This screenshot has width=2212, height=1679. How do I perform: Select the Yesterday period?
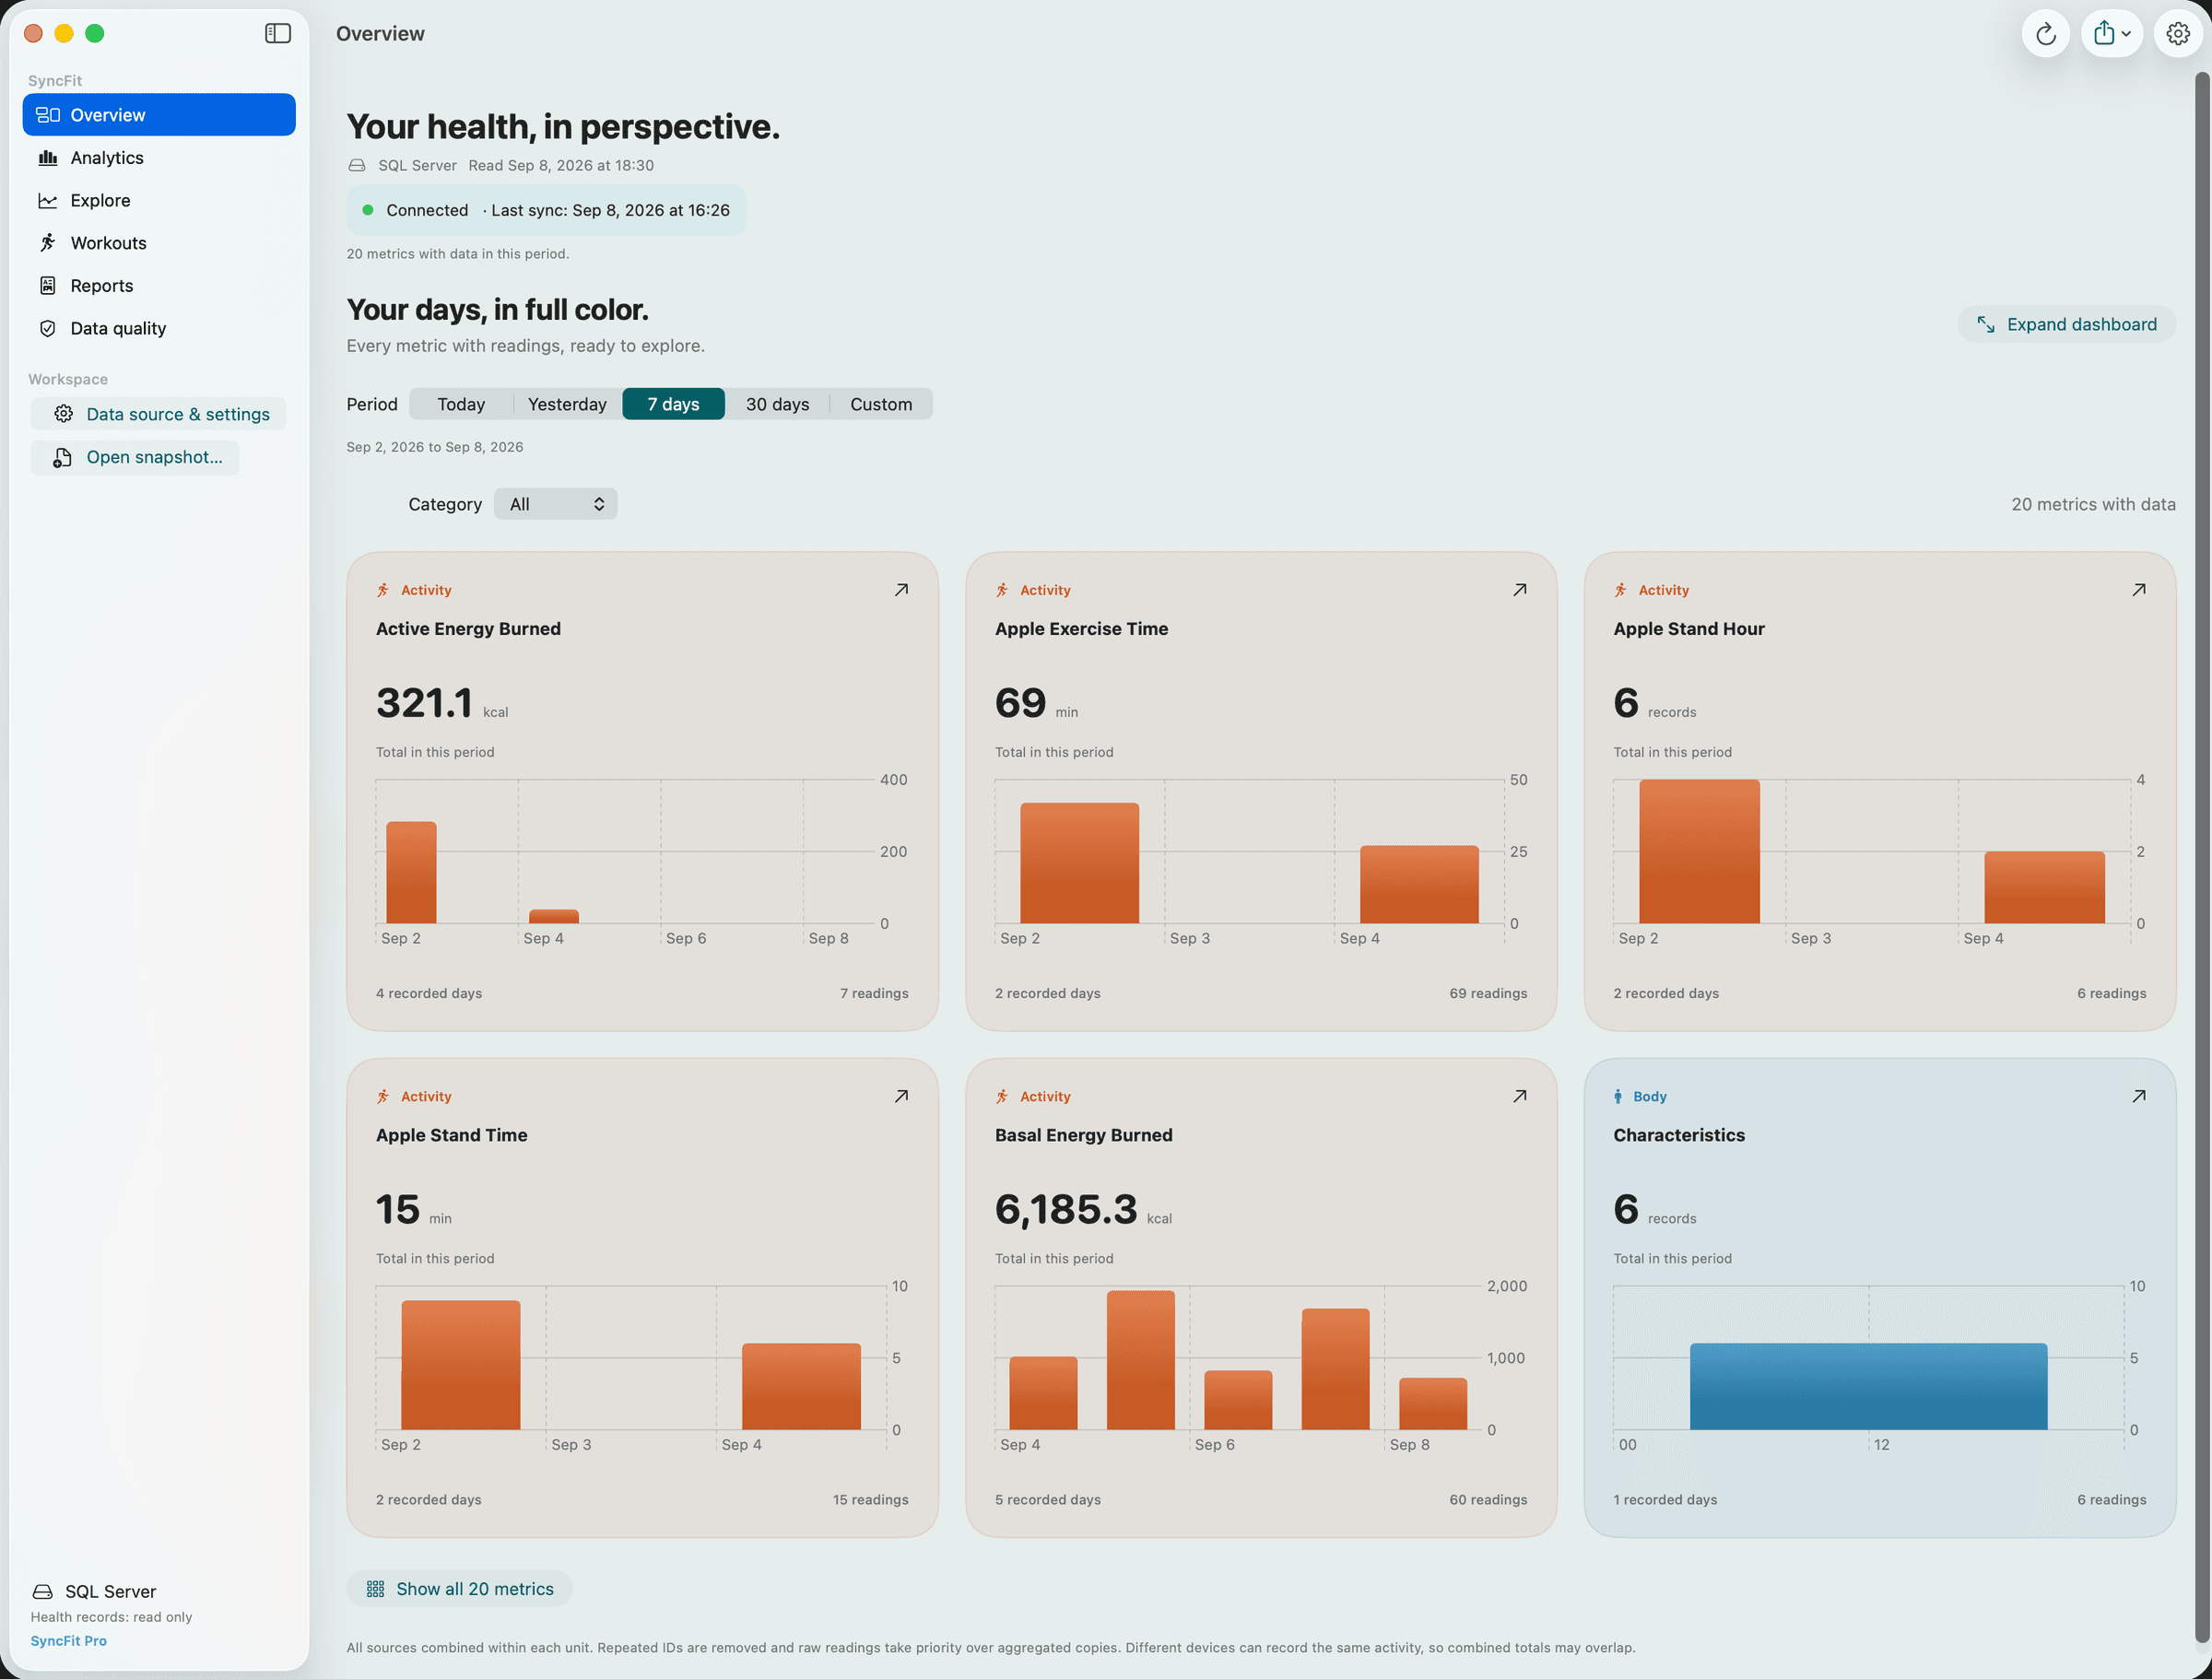point(567,404)
